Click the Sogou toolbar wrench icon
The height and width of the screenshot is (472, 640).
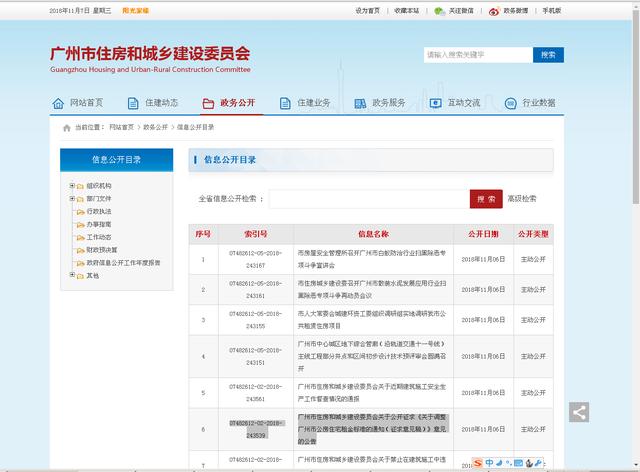pyautogui.click(x=538, y=463)
